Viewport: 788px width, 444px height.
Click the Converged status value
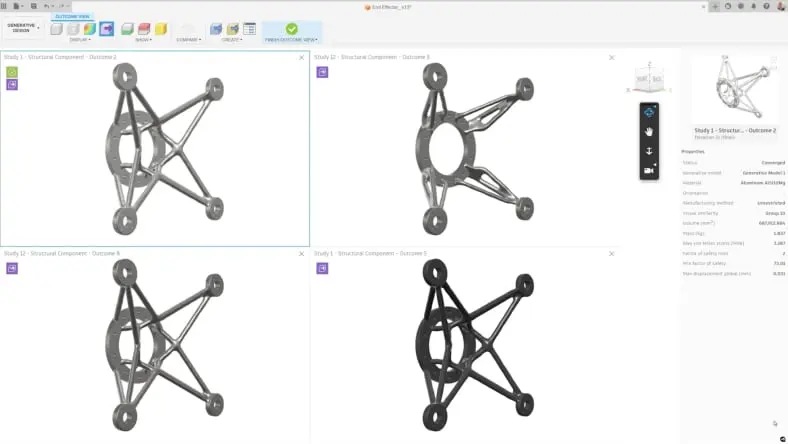coord(773,162)
